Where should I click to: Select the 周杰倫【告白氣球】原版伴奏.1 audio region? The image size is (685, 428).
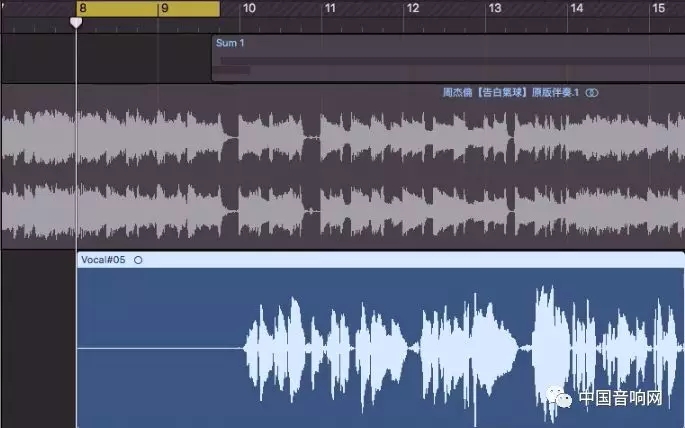coord(342,166)
